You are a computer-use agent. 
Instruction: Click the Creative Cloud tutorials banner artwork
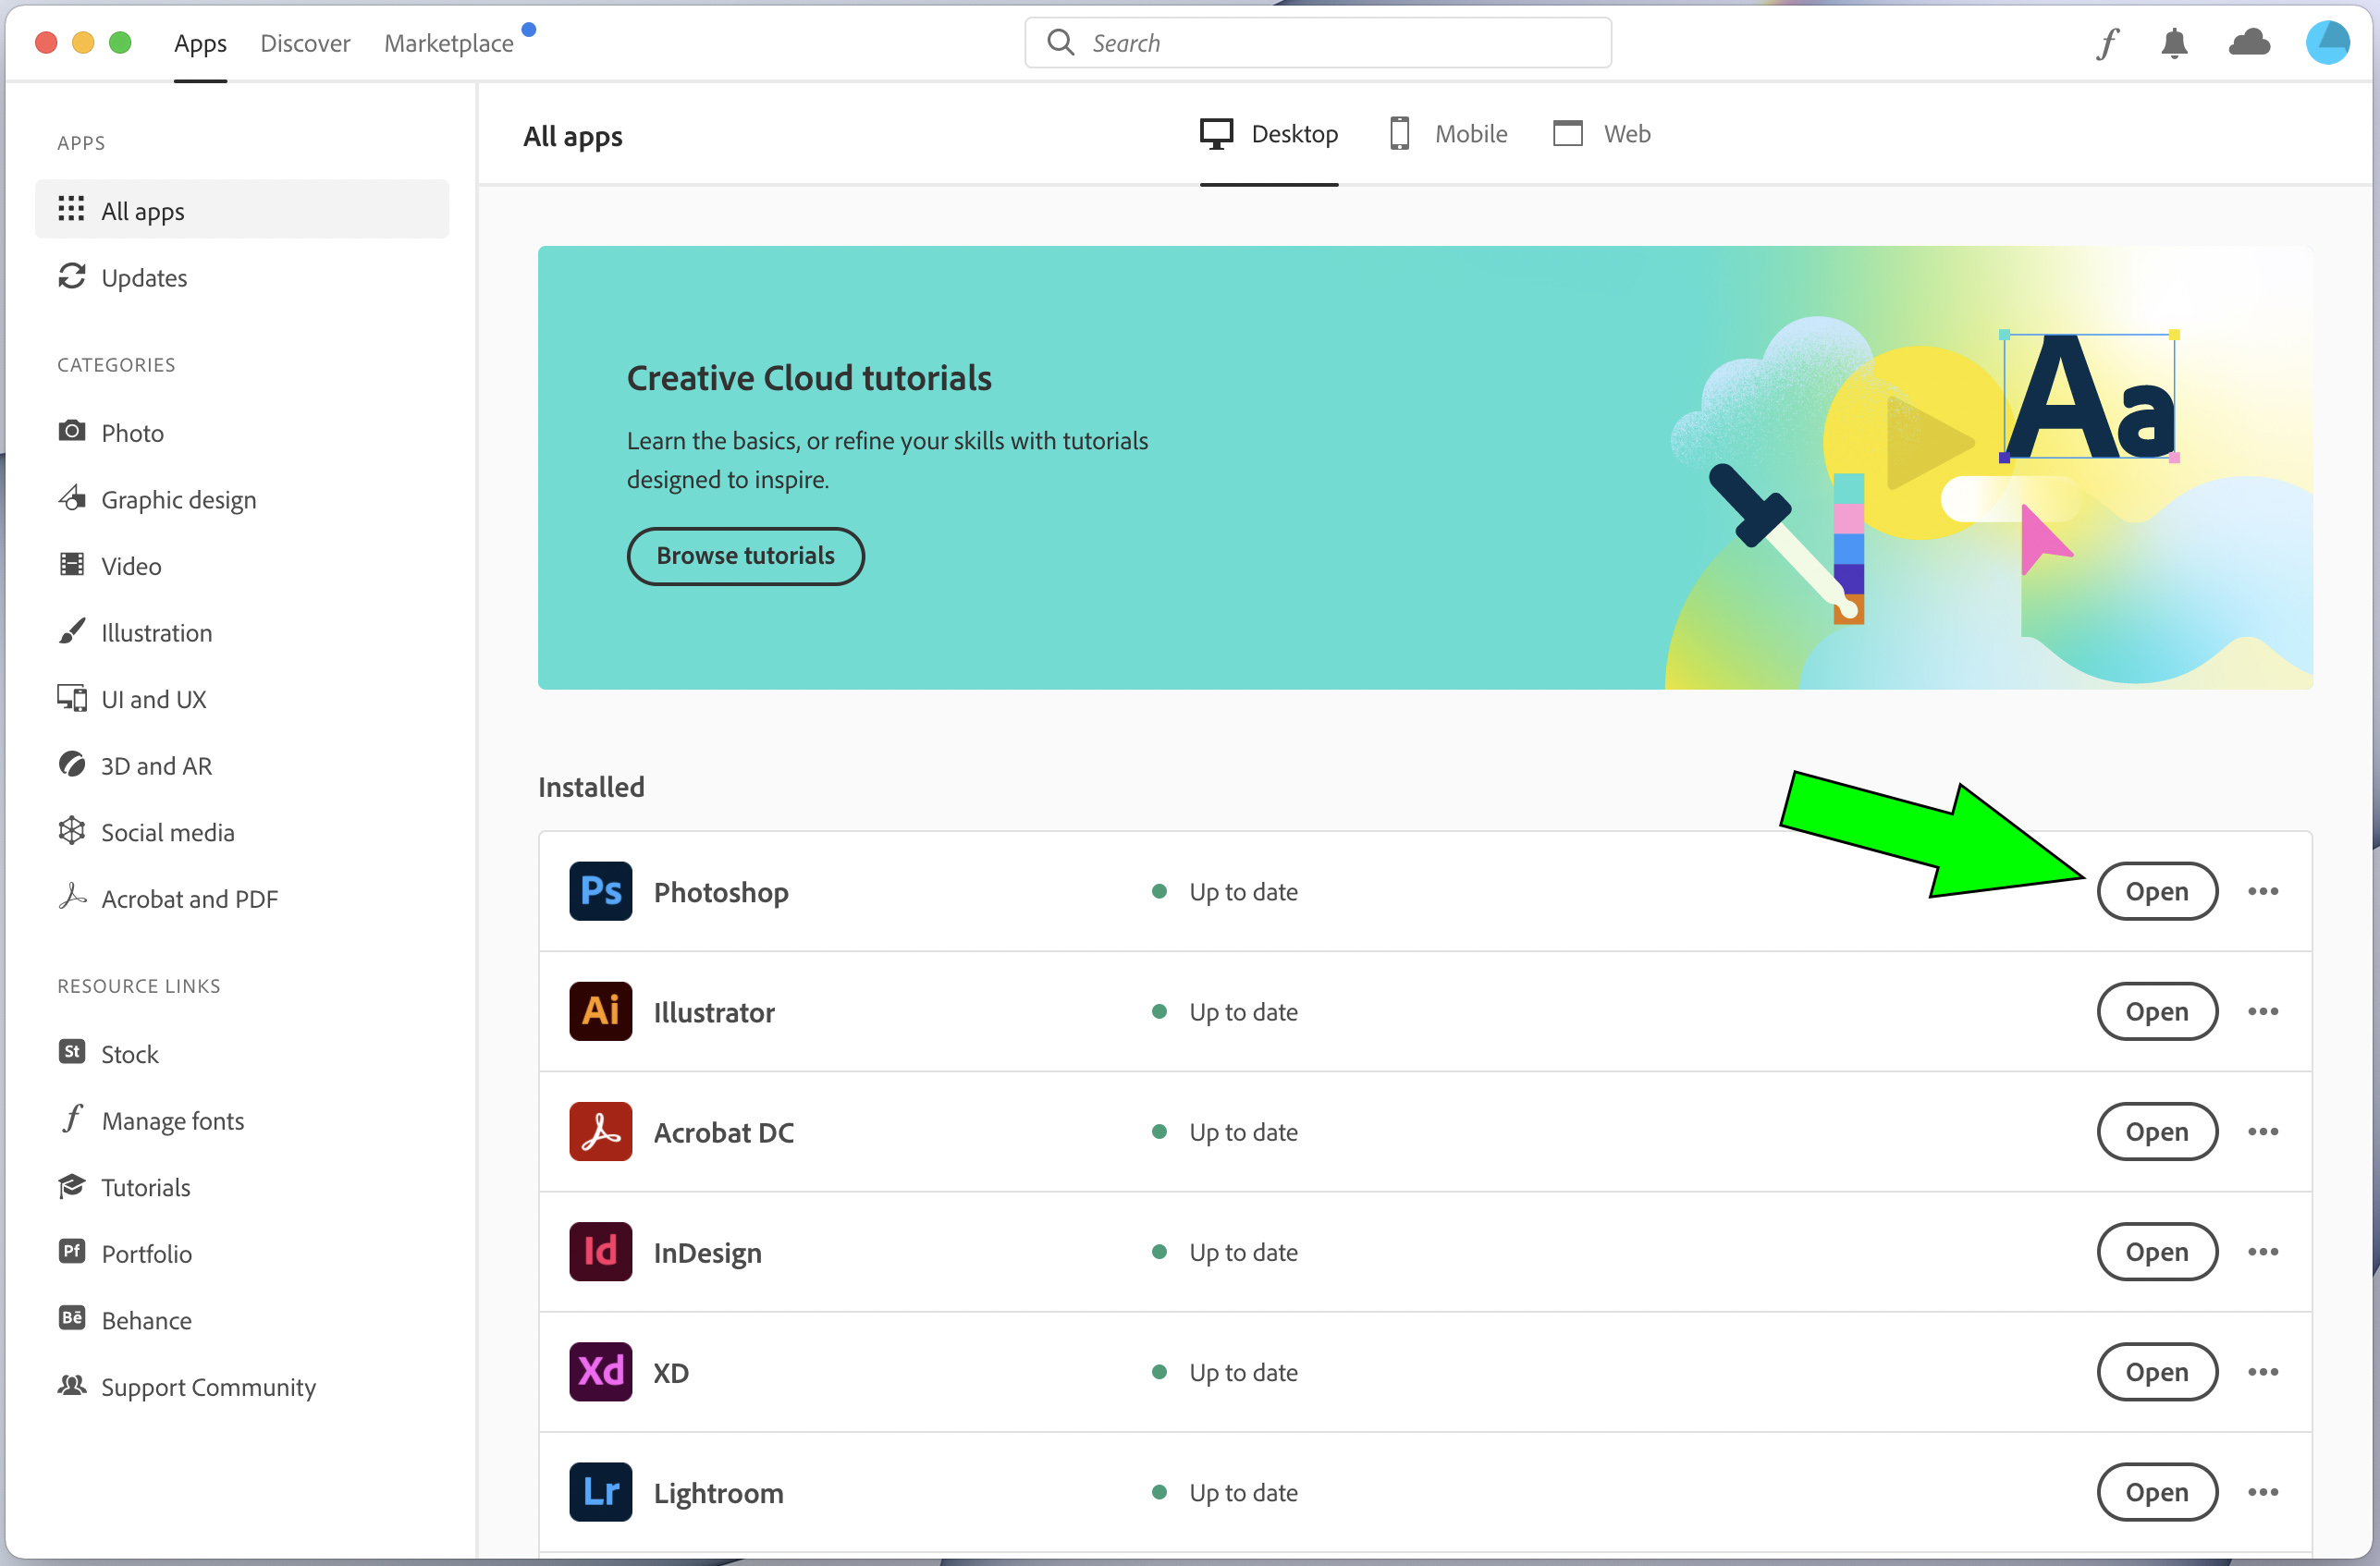click(x=1987, y=468)
